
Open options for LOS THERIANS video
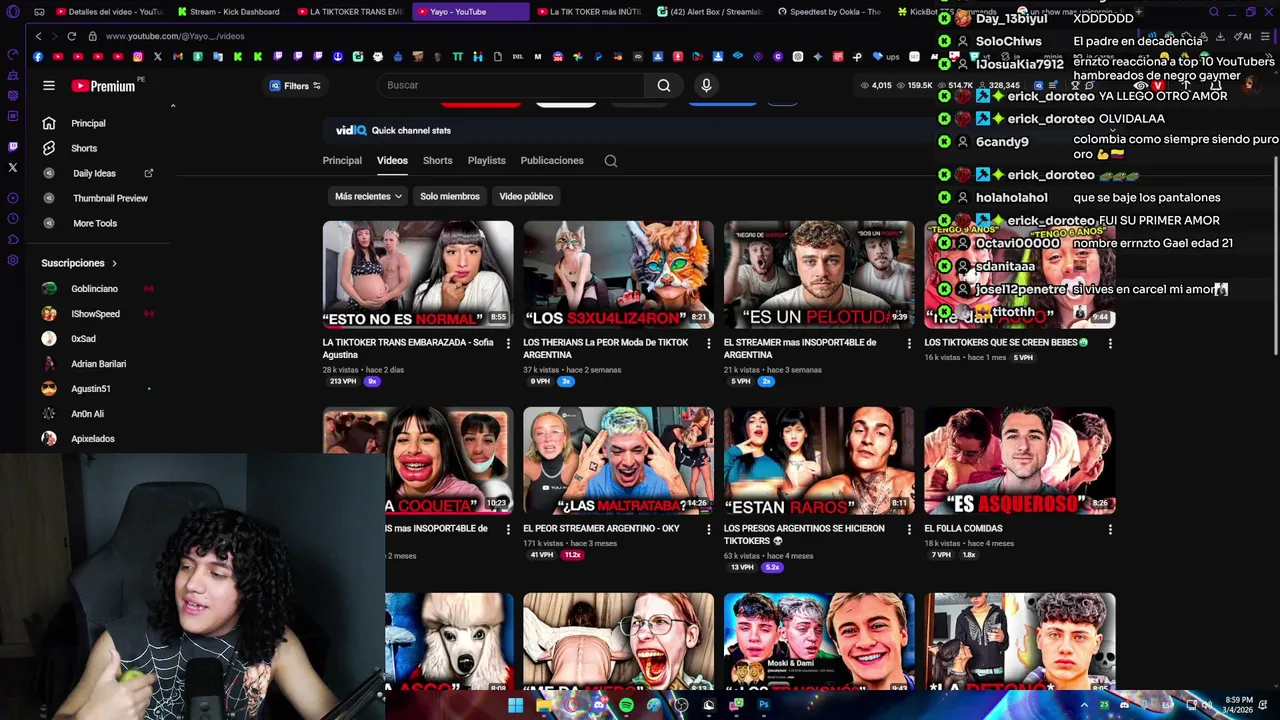pyautogui.click(x=709, y=344)
